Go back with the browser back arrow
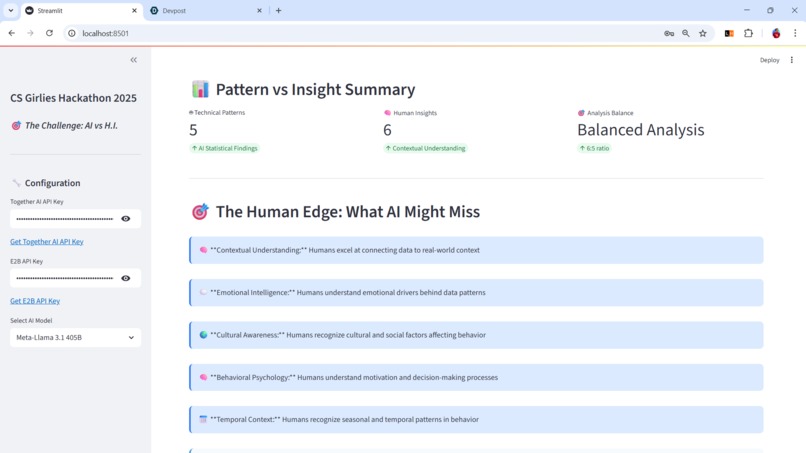 tap(12, 33)
